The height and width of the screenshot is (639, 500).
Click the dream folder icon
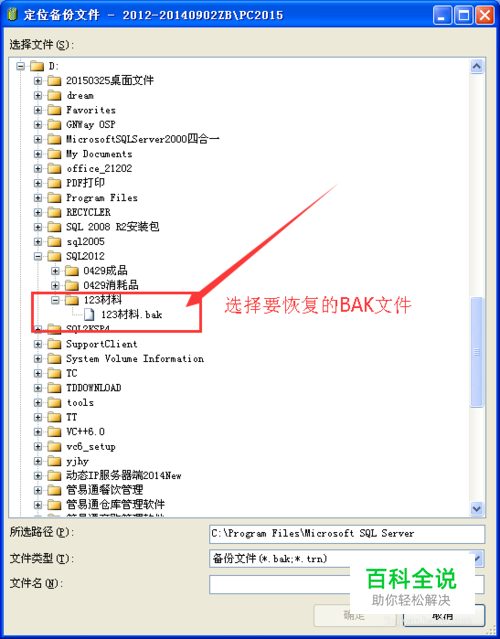click(x=54, y=95)
